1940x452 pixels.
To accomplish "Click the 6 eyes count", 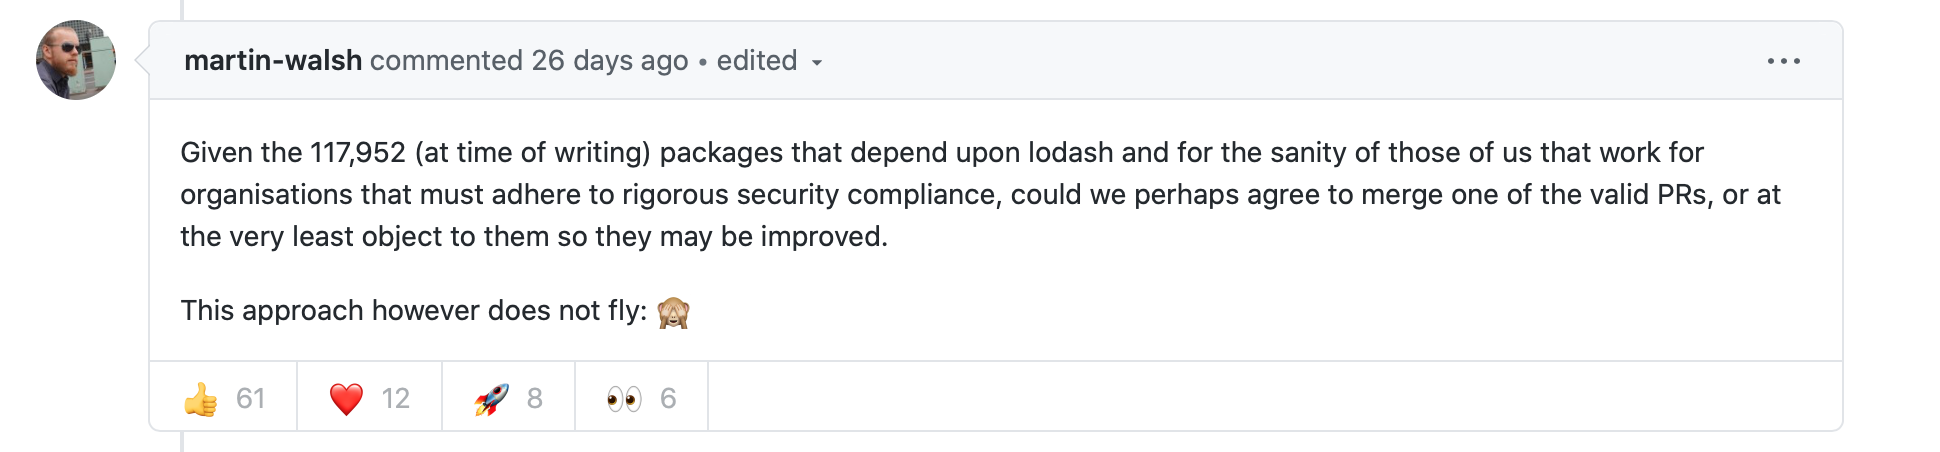I will pos(668,399).
